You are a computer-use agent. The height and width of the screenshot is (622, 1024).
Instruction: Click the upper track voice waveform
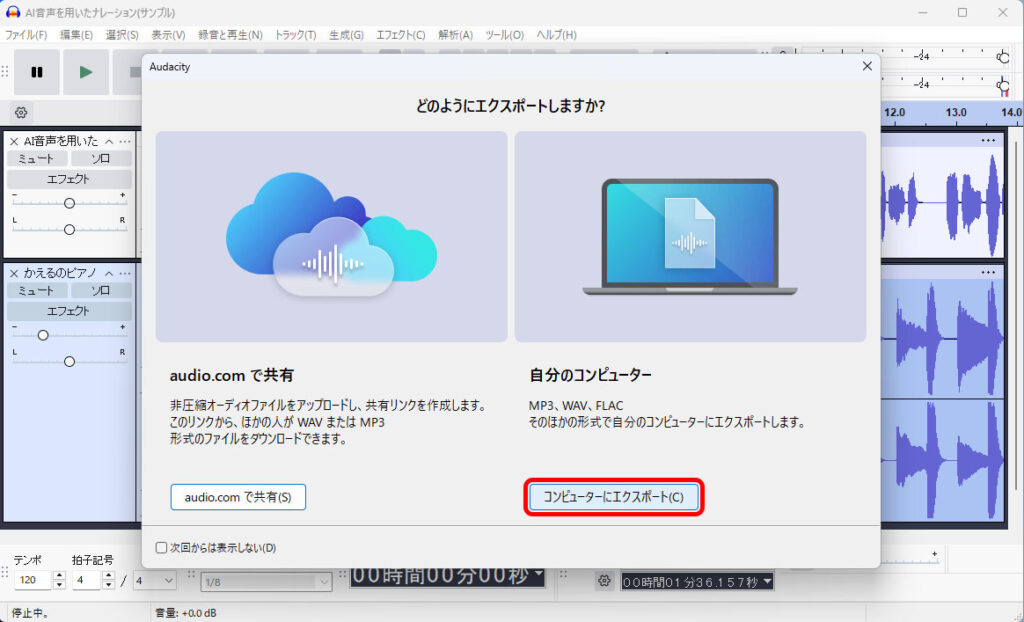click(942, 202)
